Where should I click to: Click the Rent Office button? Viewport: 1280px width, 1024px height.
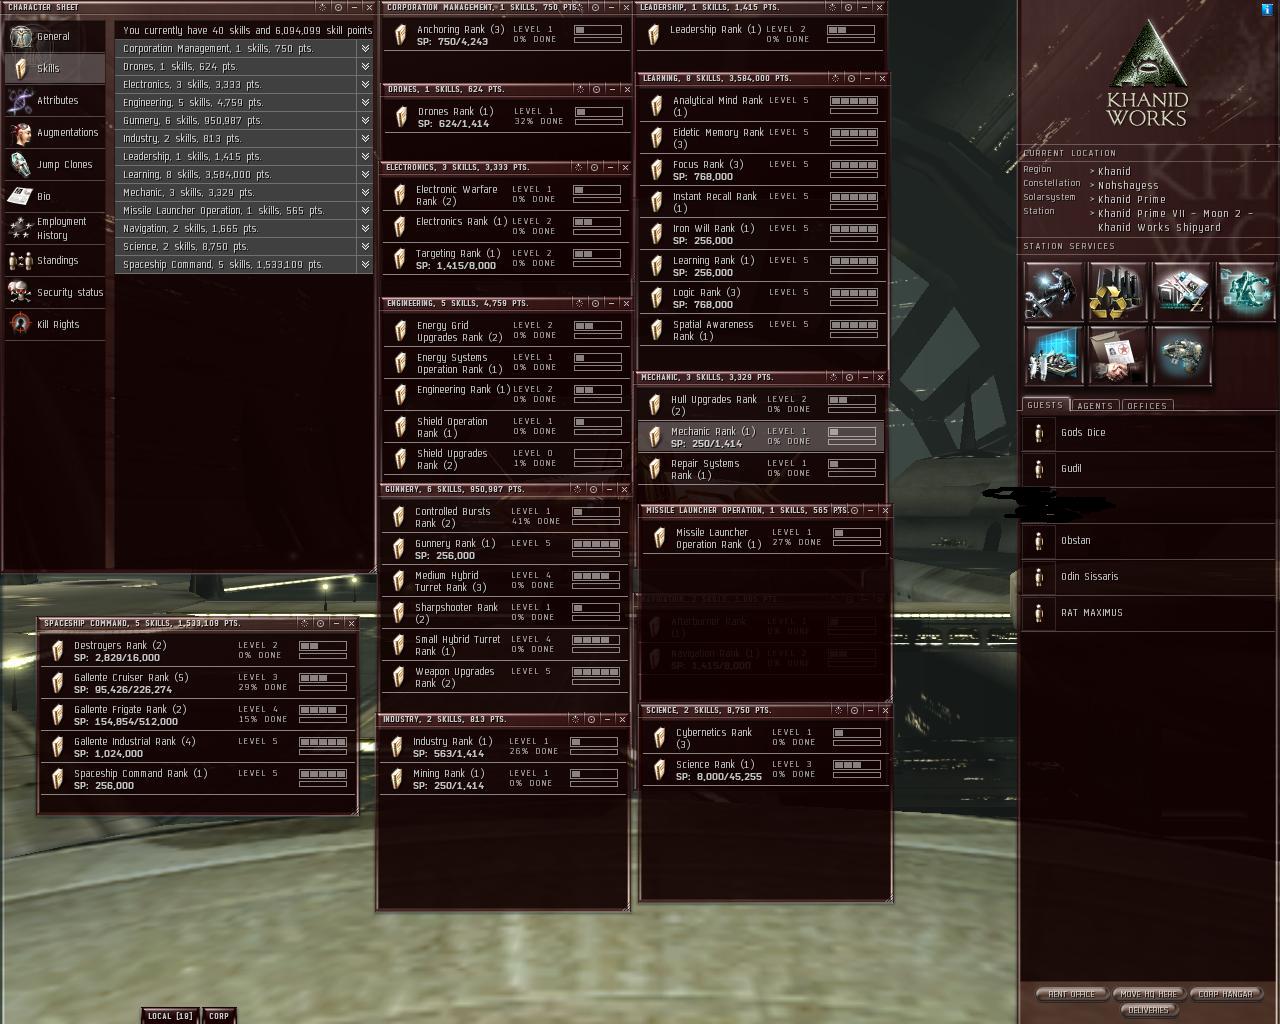point(1071,994)
